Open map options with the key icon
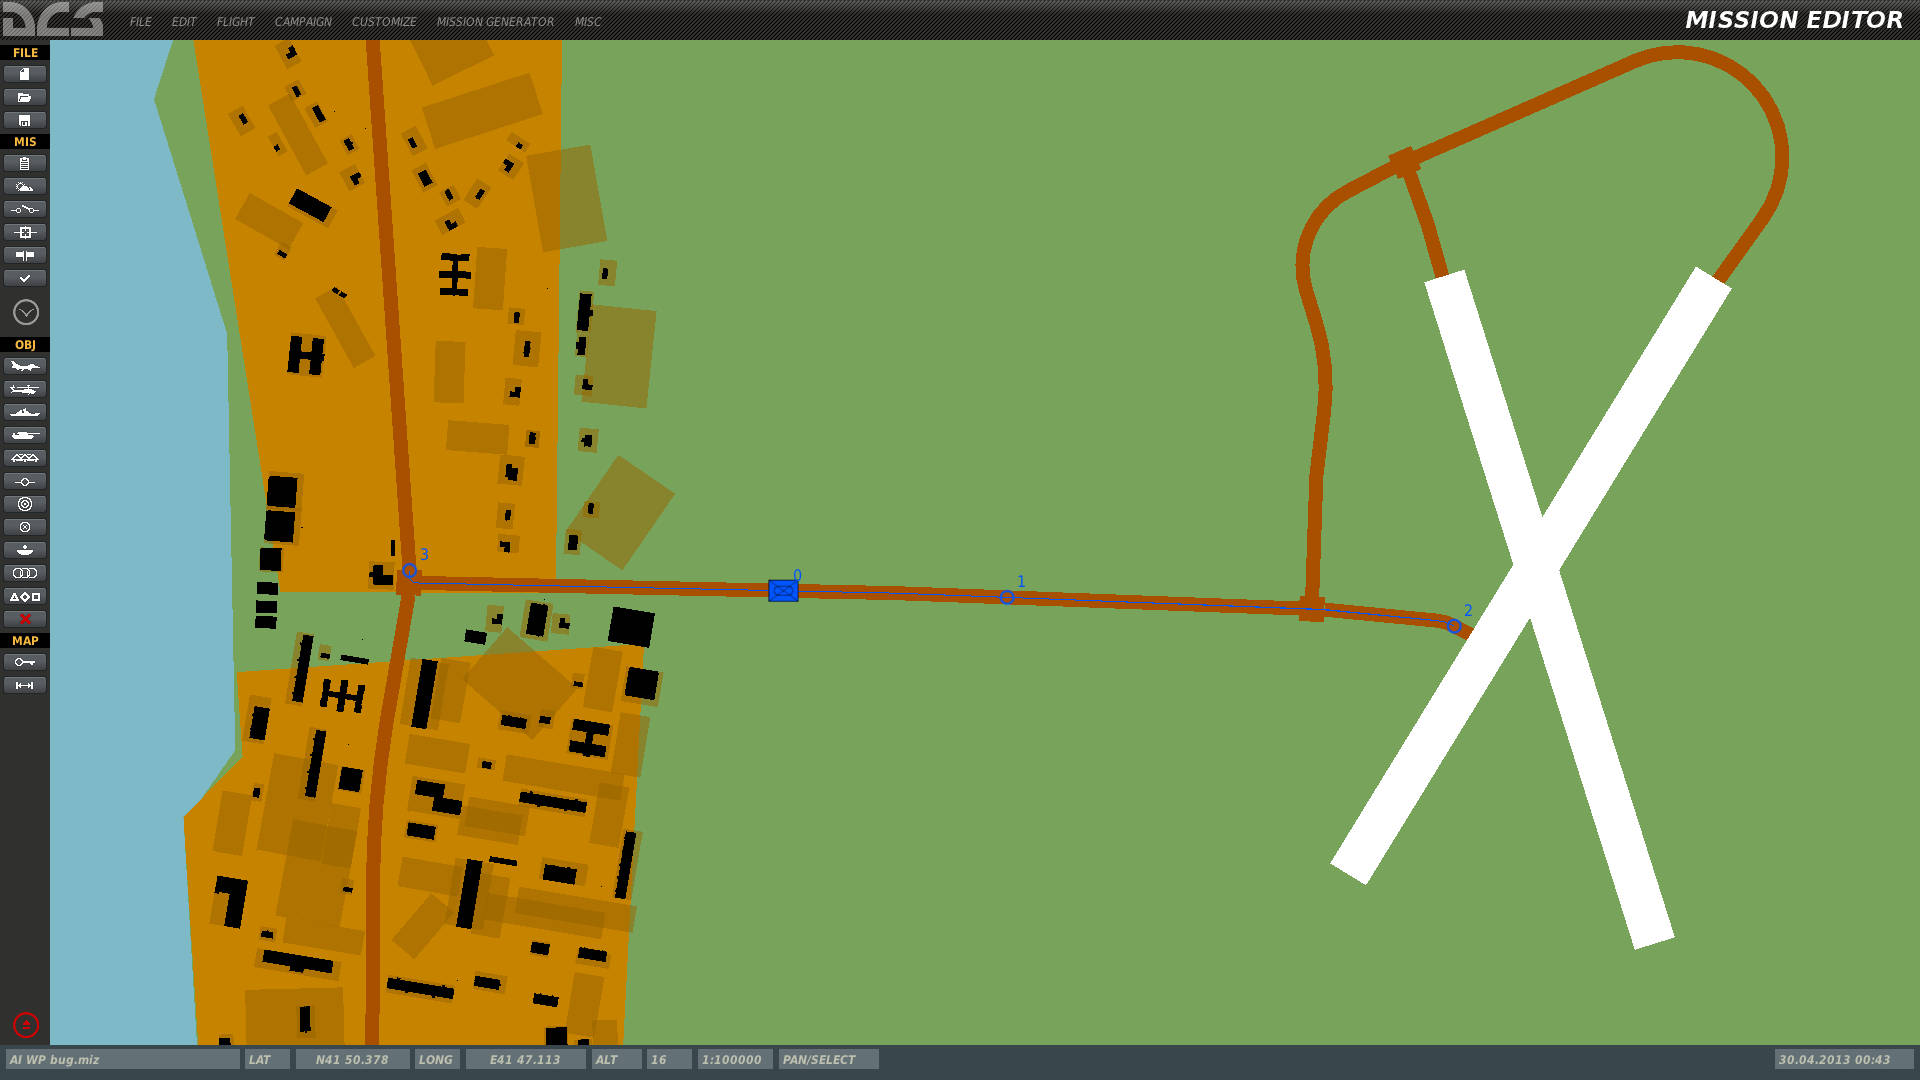Image resolution: width=1920 pixels, height=1080 pixels. [x=25, y=662]
